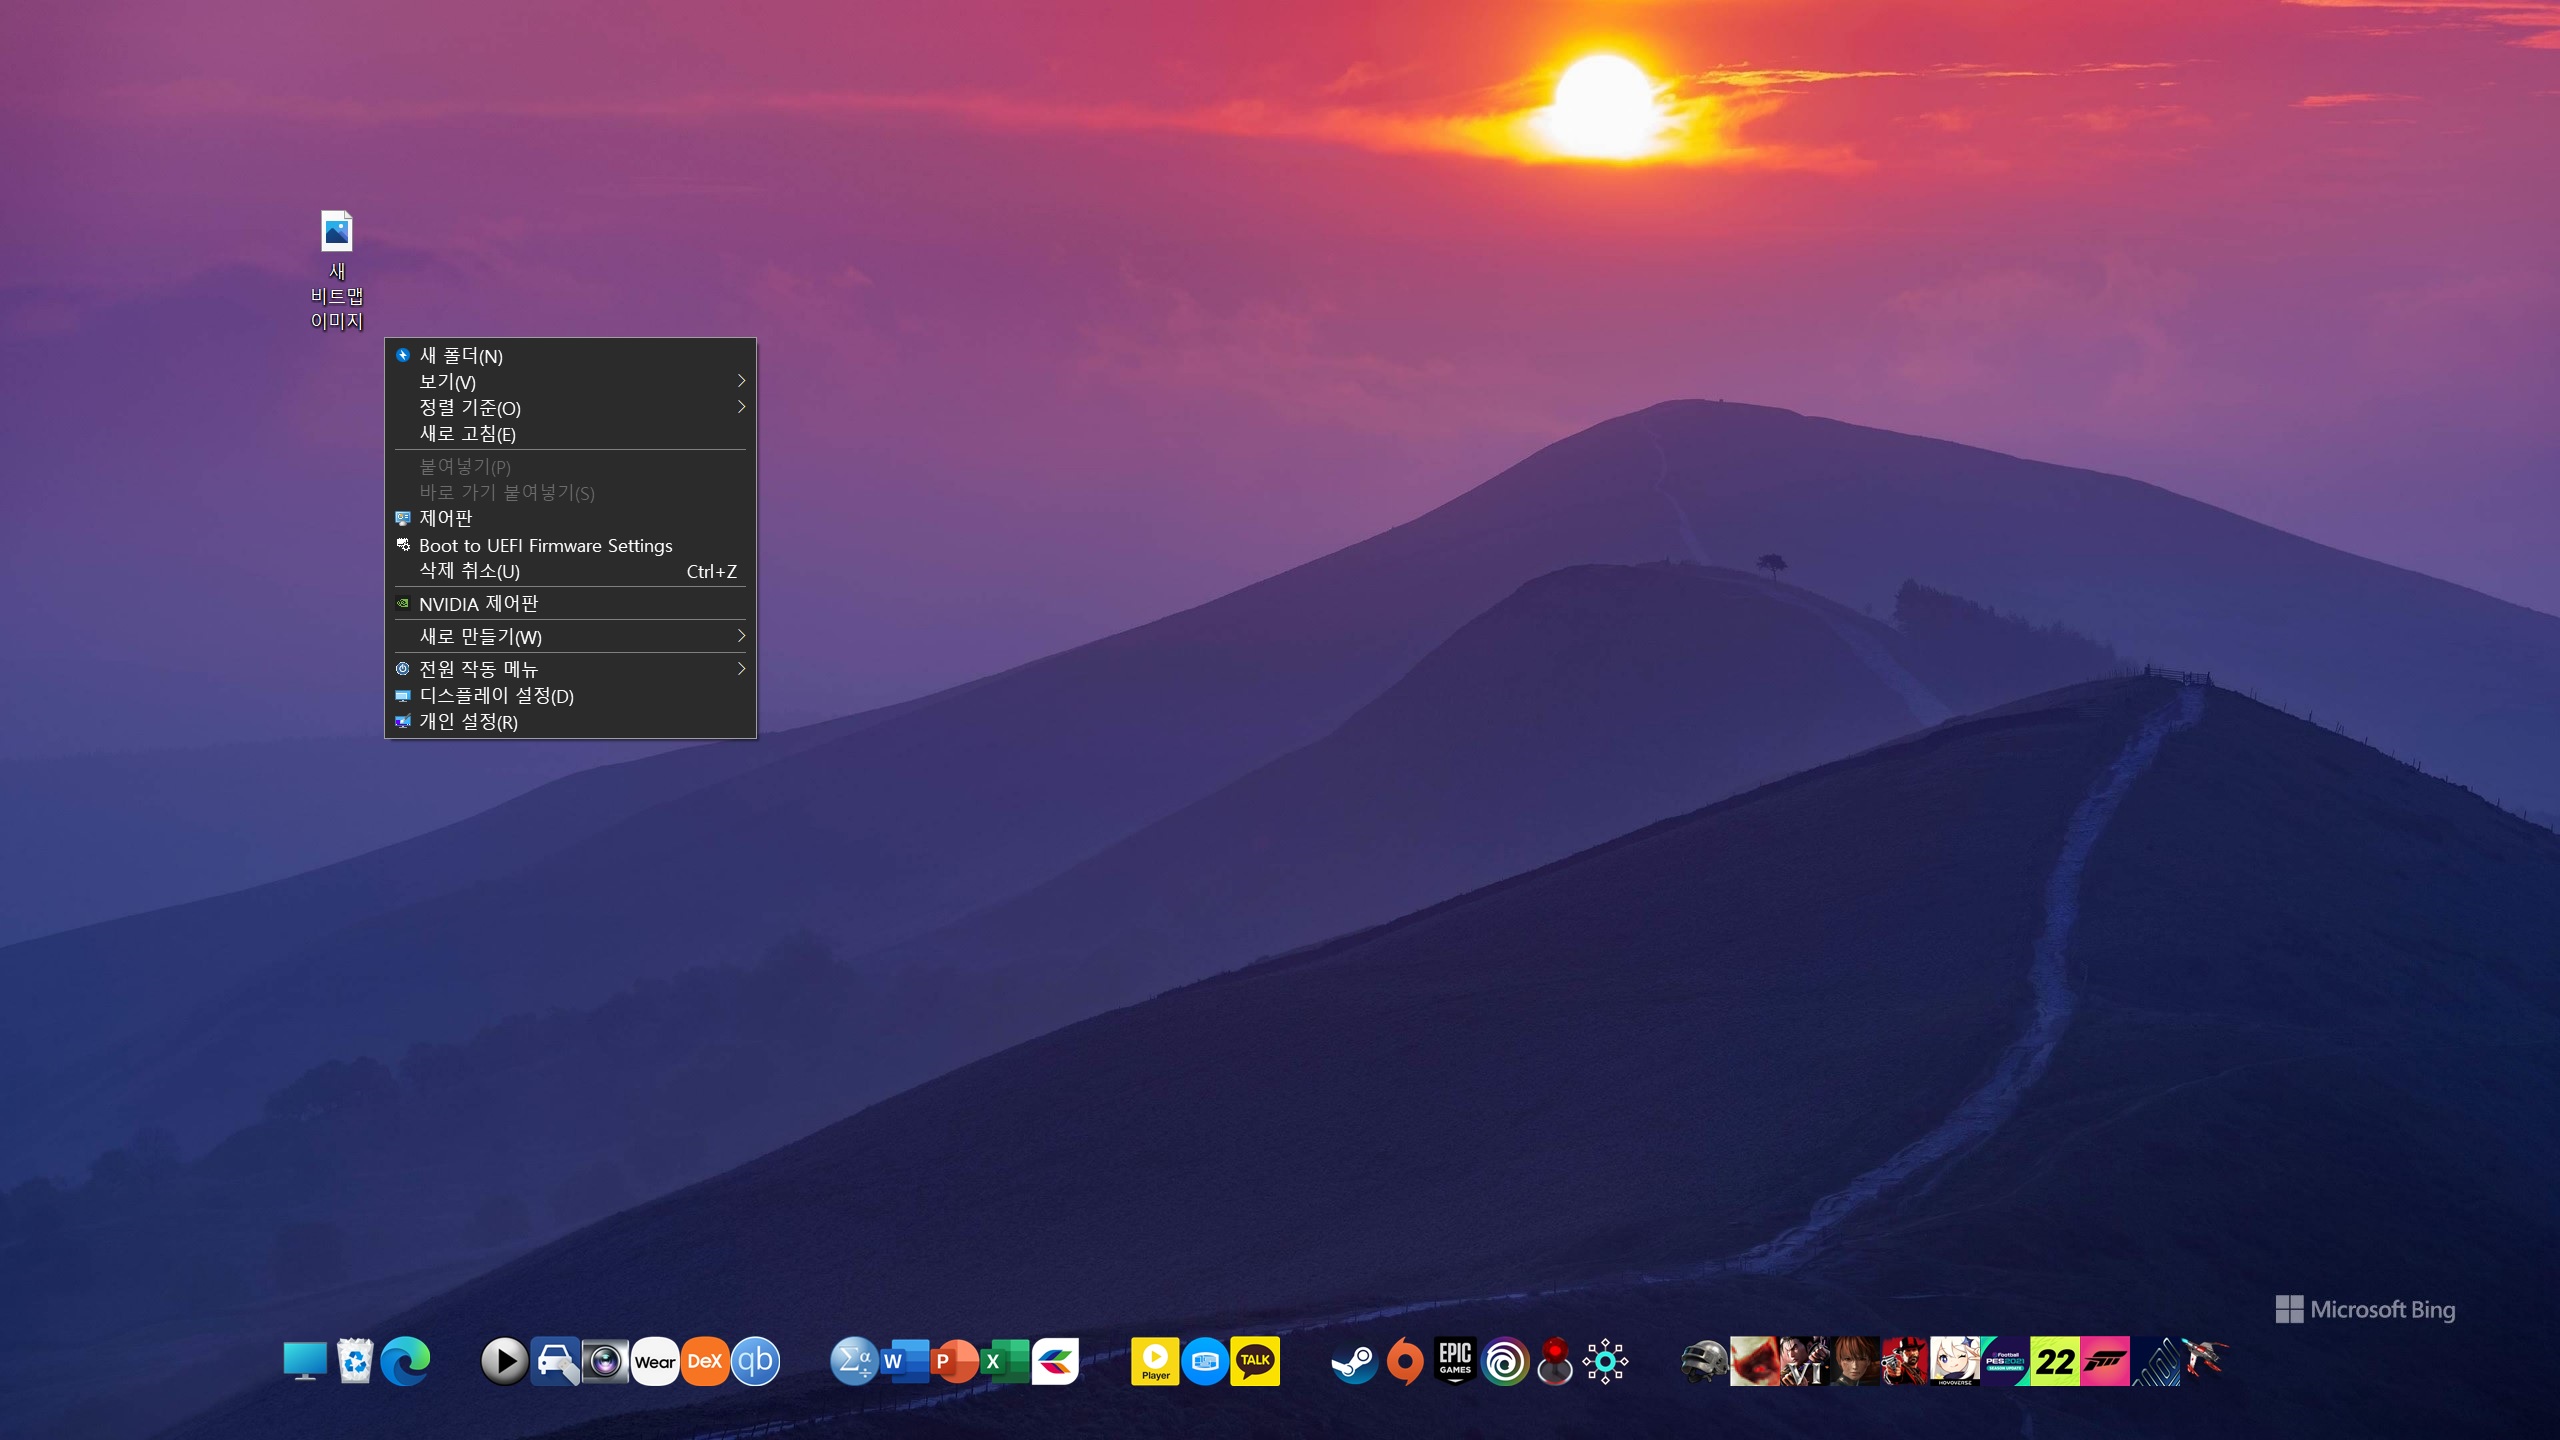2560x1440 pixels.
Task: Open the blue circle app beside KakaoTalk
Action: [1205, 1361]
